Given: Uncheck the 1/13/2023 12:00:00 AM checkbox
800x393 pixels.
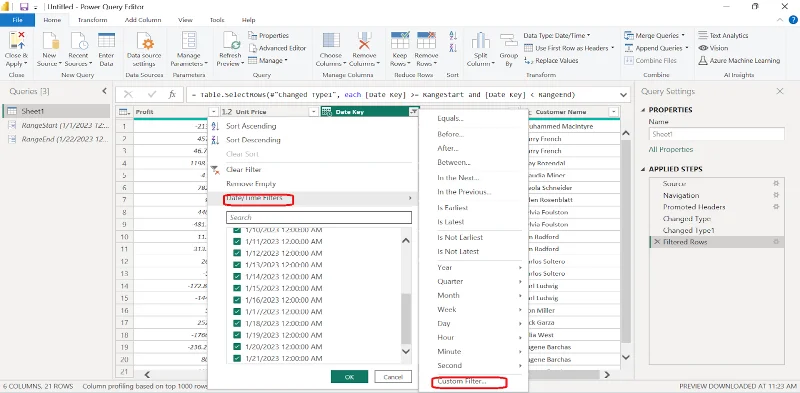Looking at the screenshot, I should pyautogui.click(x=237, y=265).
